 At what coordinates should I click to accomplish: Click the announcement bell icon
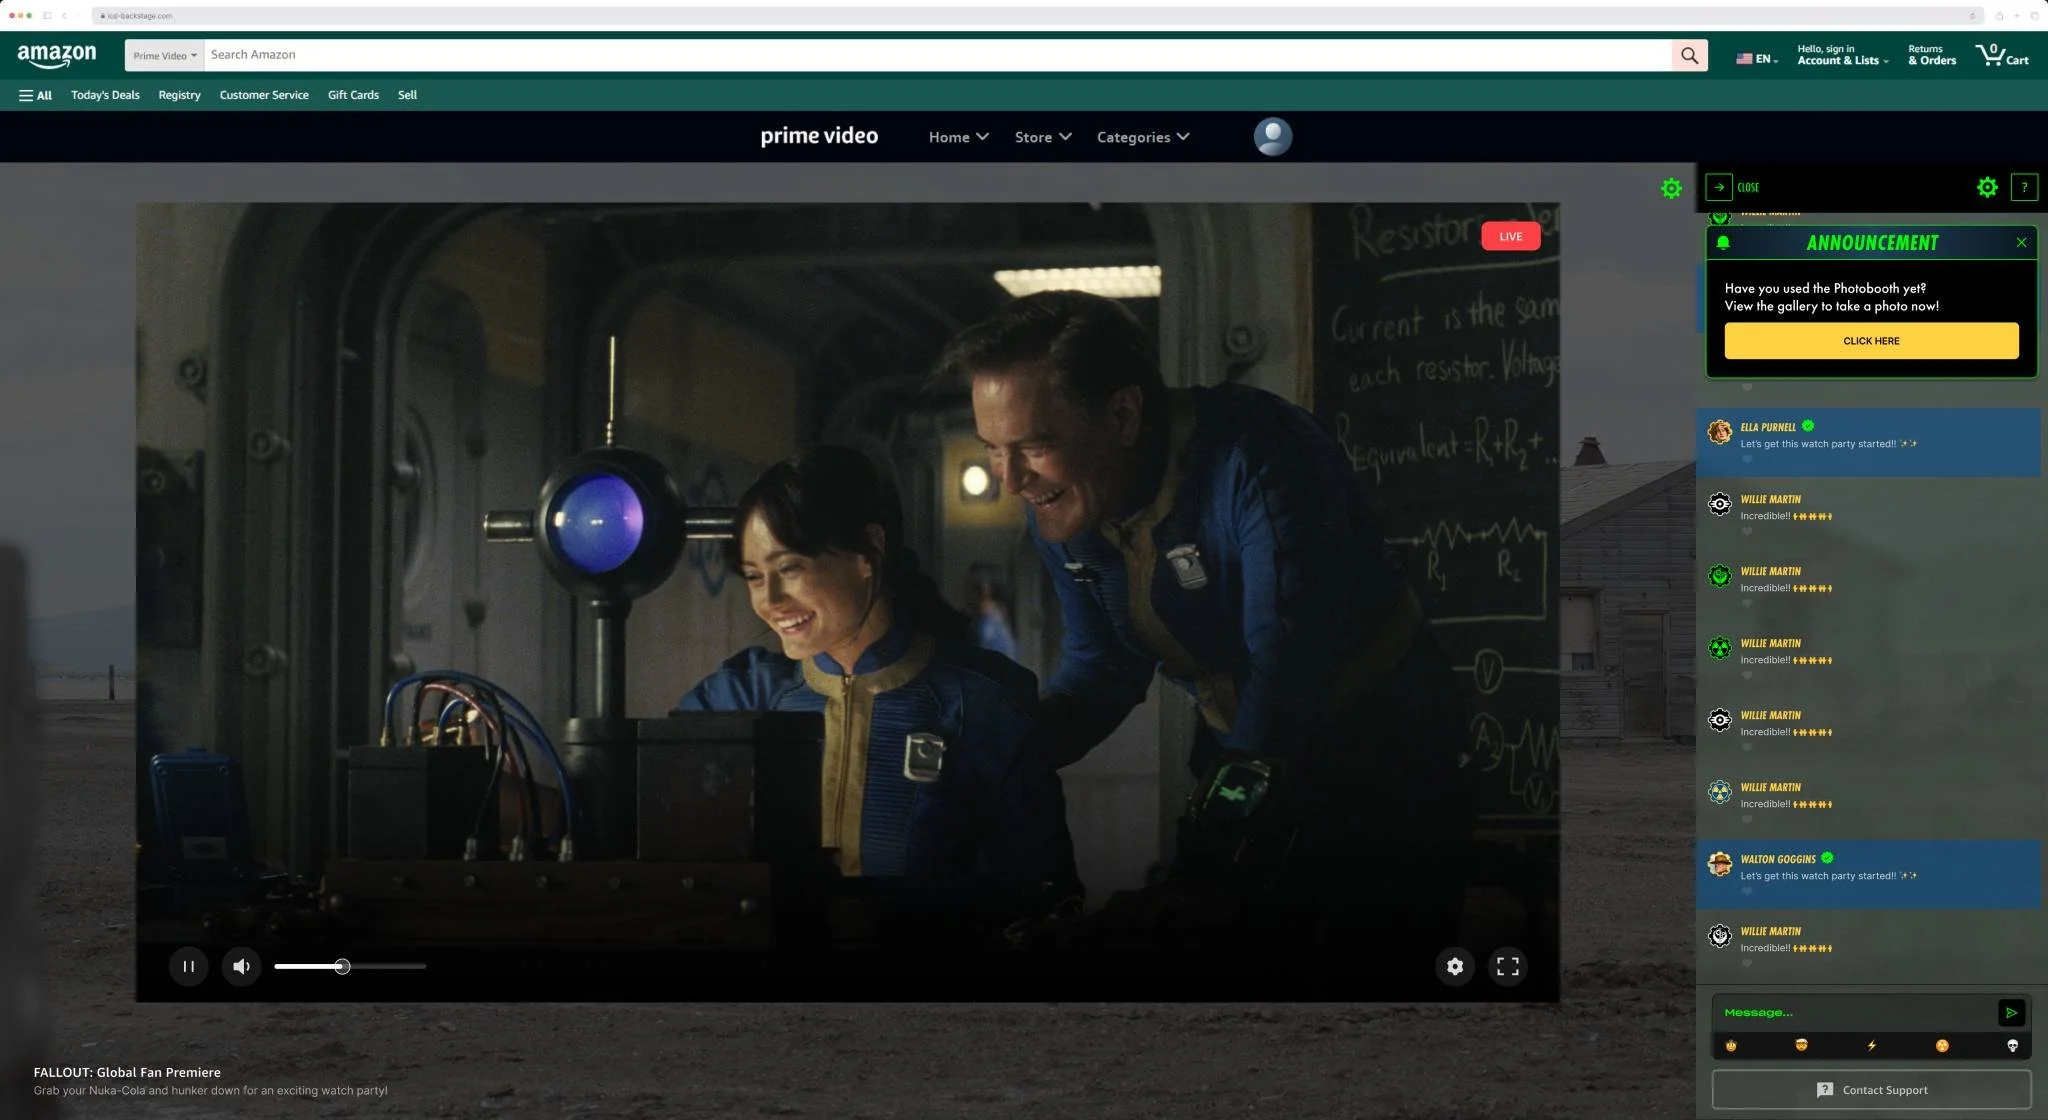pos(1723,242)
